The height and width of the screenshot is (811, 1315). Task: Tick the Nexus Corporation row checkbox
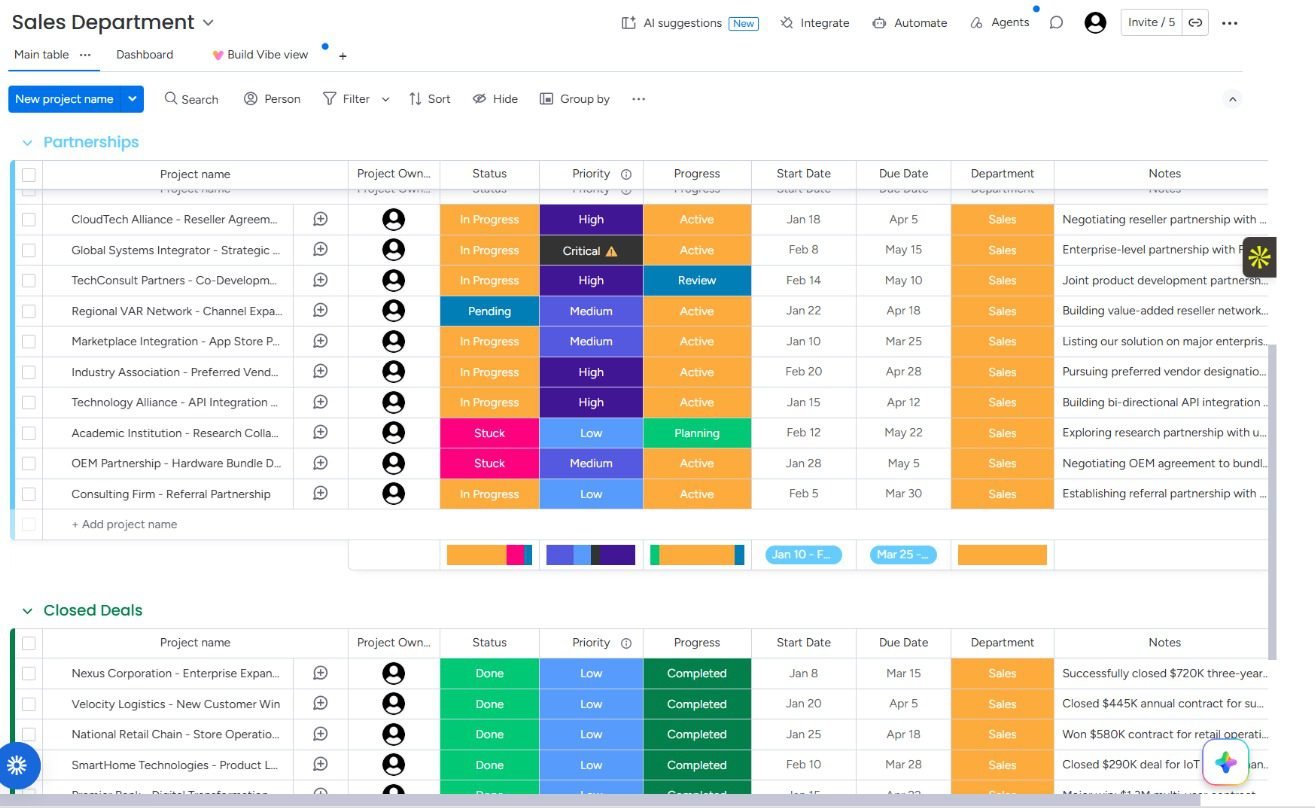point(29,673)
